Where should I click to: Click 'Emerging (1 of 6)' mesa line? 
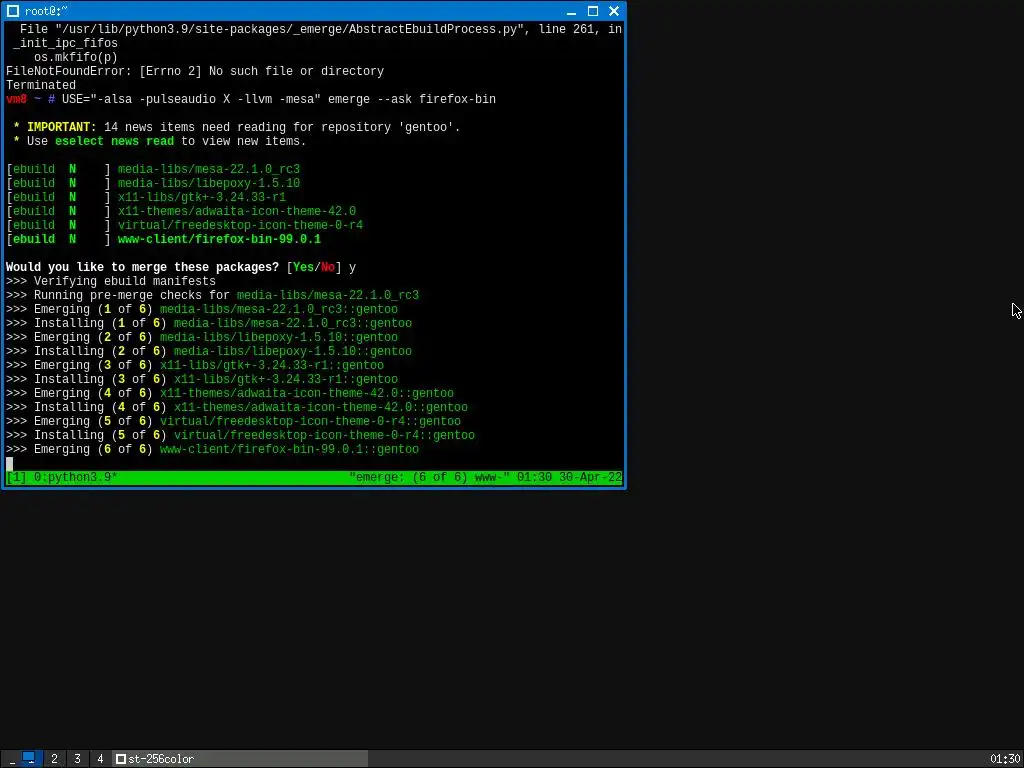(x=202, y=310)
